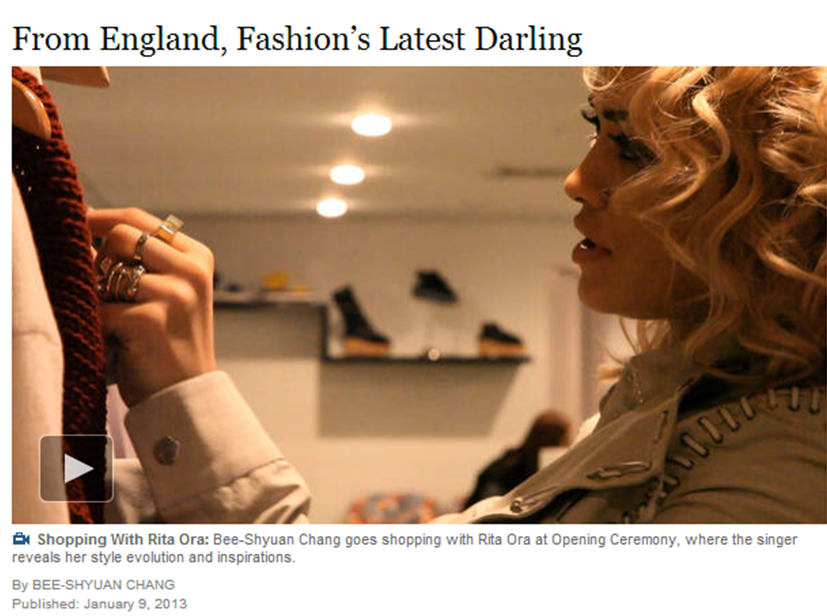The width and height of the screenshot is (827, 616).
Task: Click the bold "Shopping With Rita Ora:" title
Action: pos(123,540)
